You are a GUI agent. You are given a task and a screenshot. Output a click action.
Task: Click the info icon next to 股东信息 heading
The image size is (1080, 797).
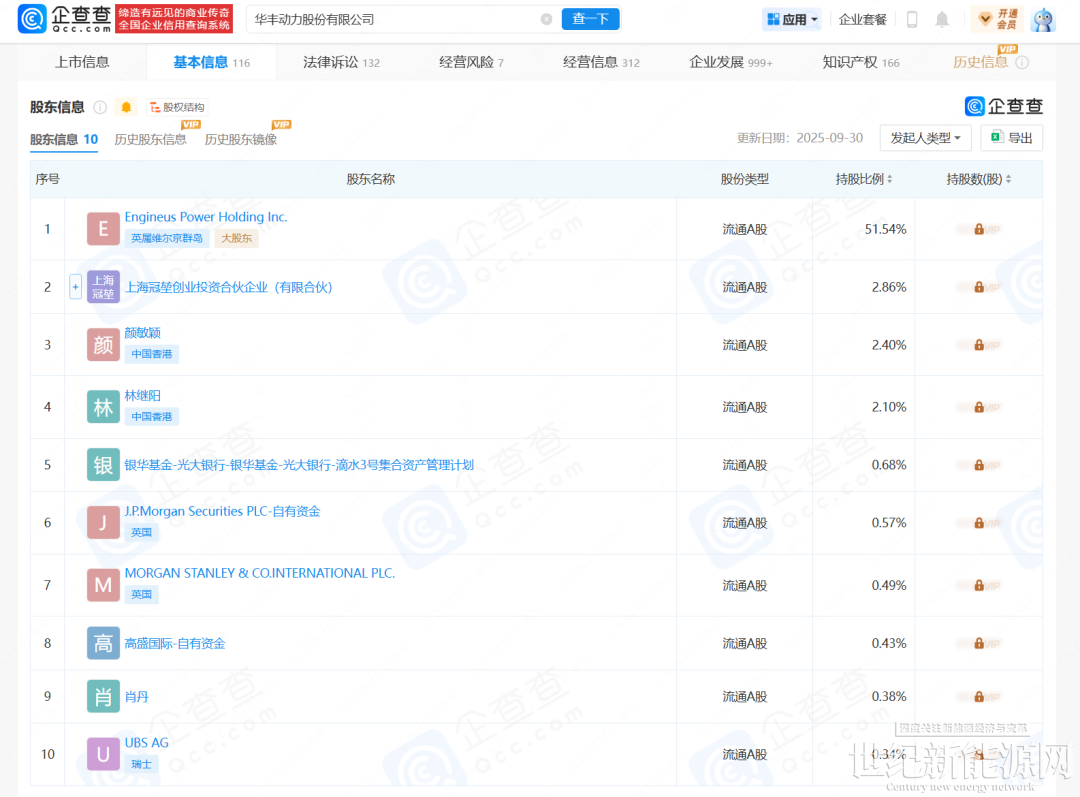100,107
